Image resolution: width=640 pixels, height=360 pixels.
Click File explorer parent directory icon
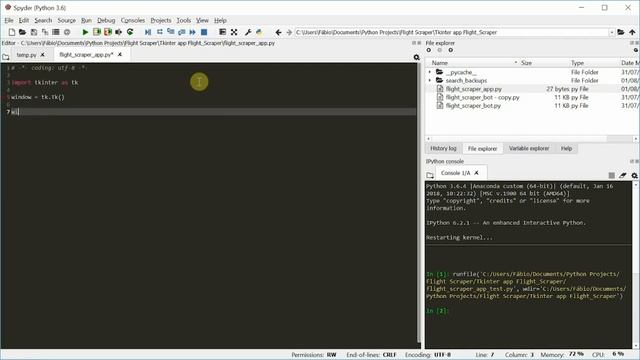(451, 50)
